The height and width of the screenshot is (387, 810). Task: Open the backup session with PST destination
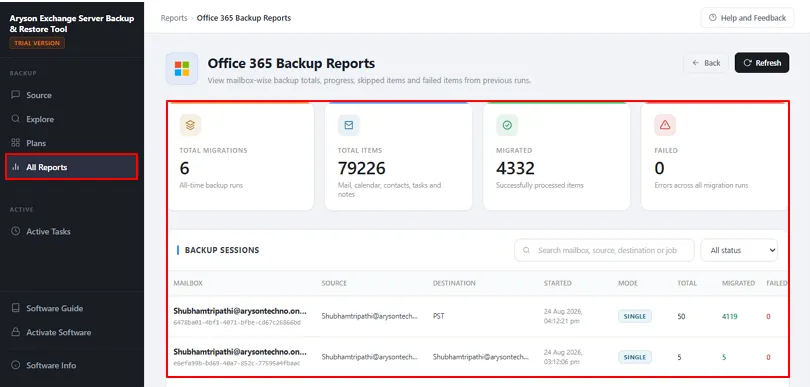click(x=478, y=316)
